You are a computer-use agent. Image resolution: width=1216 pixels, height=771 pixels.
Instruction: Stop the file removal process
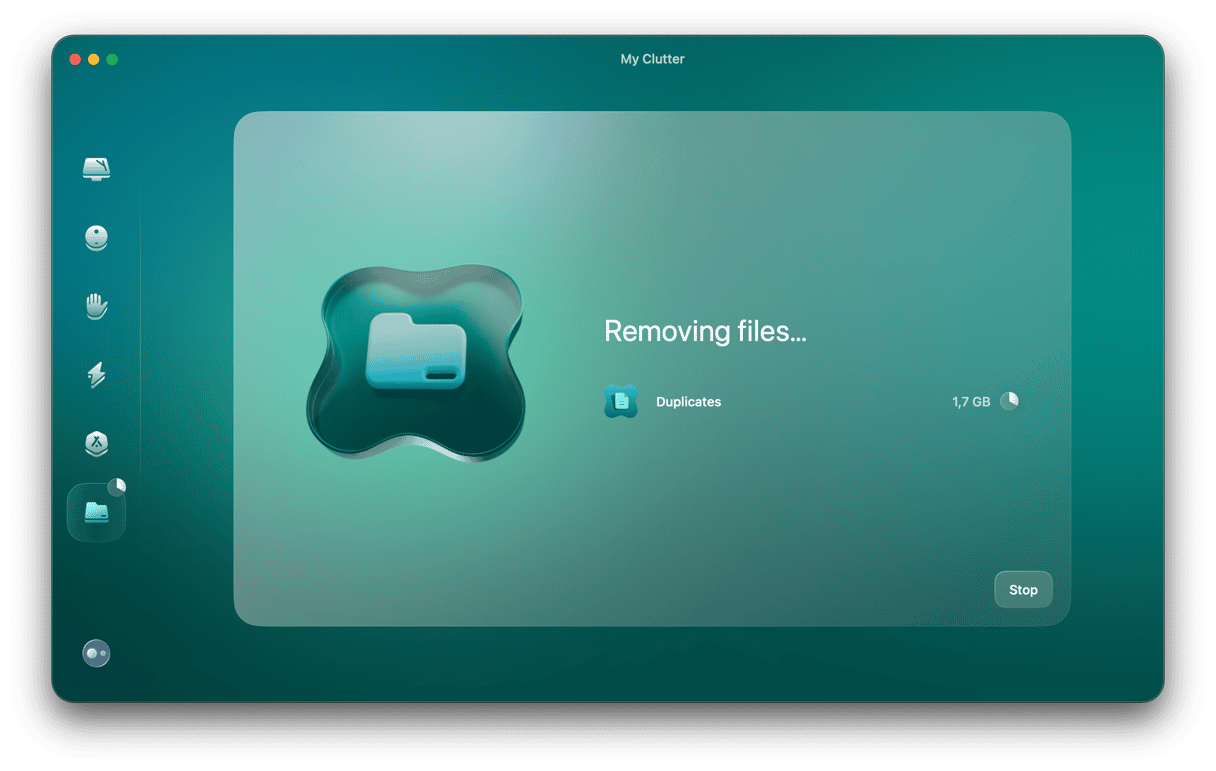1023,590
